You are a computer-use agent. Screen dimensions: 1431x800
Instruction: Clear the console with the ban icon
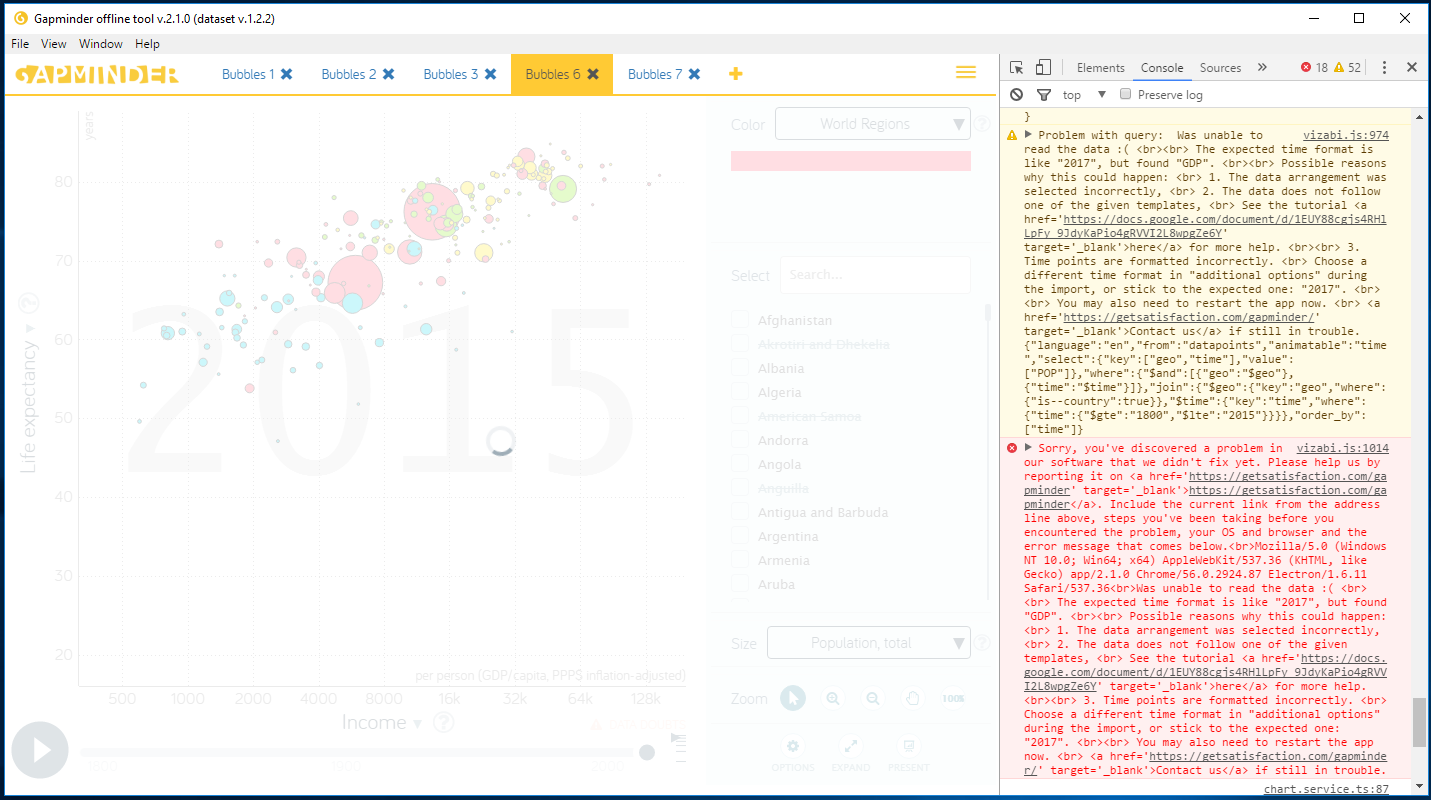(x=1017, y=95)
